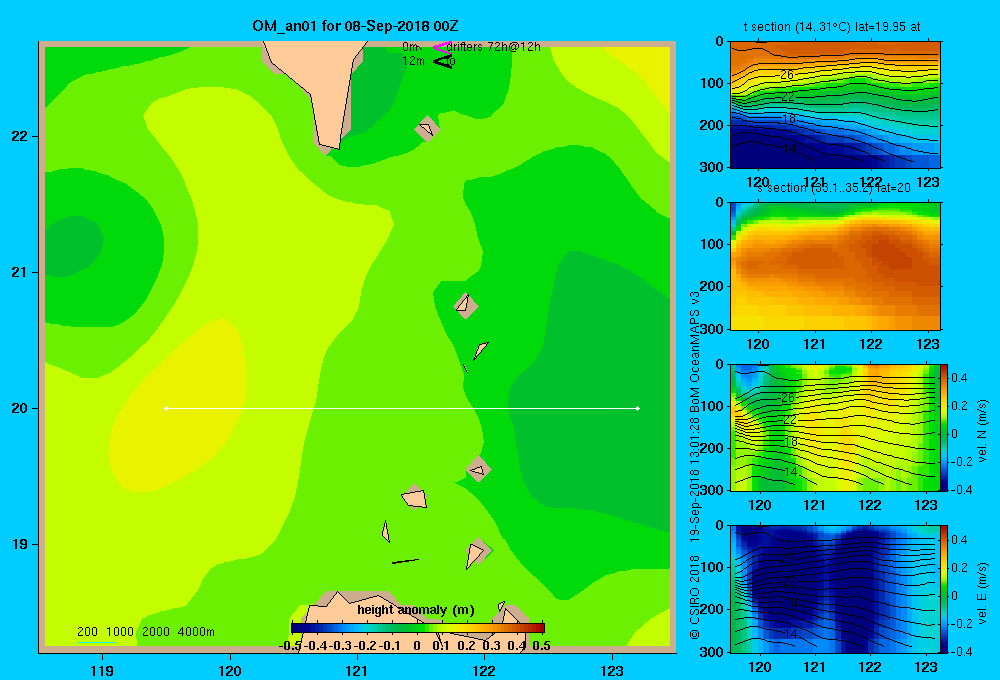Select the left endpoint of the white section line
The width and height of the screenshot is (1000, 680).
pos(166,408)
